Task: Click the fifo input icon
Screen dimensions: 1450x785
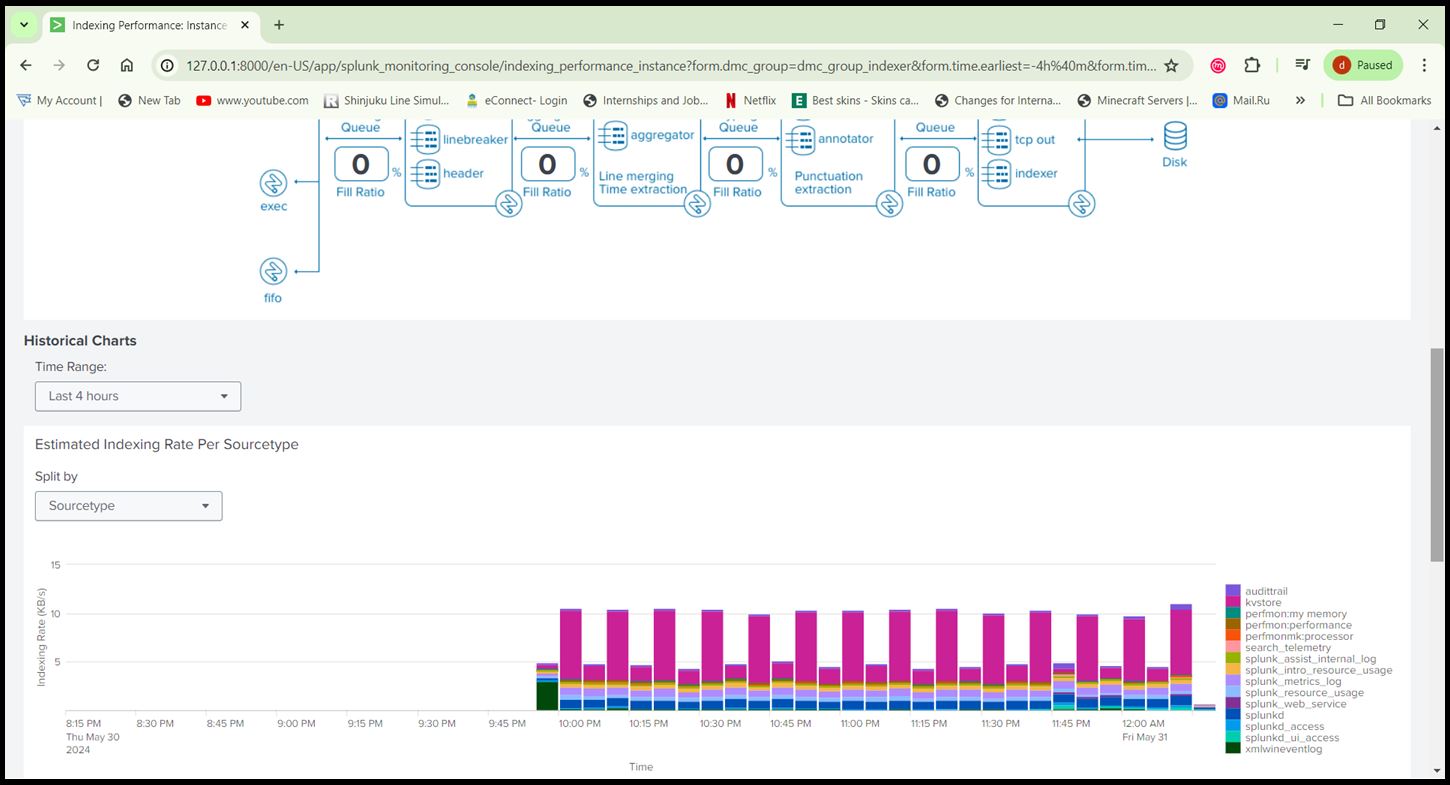Action: [273, 271]
